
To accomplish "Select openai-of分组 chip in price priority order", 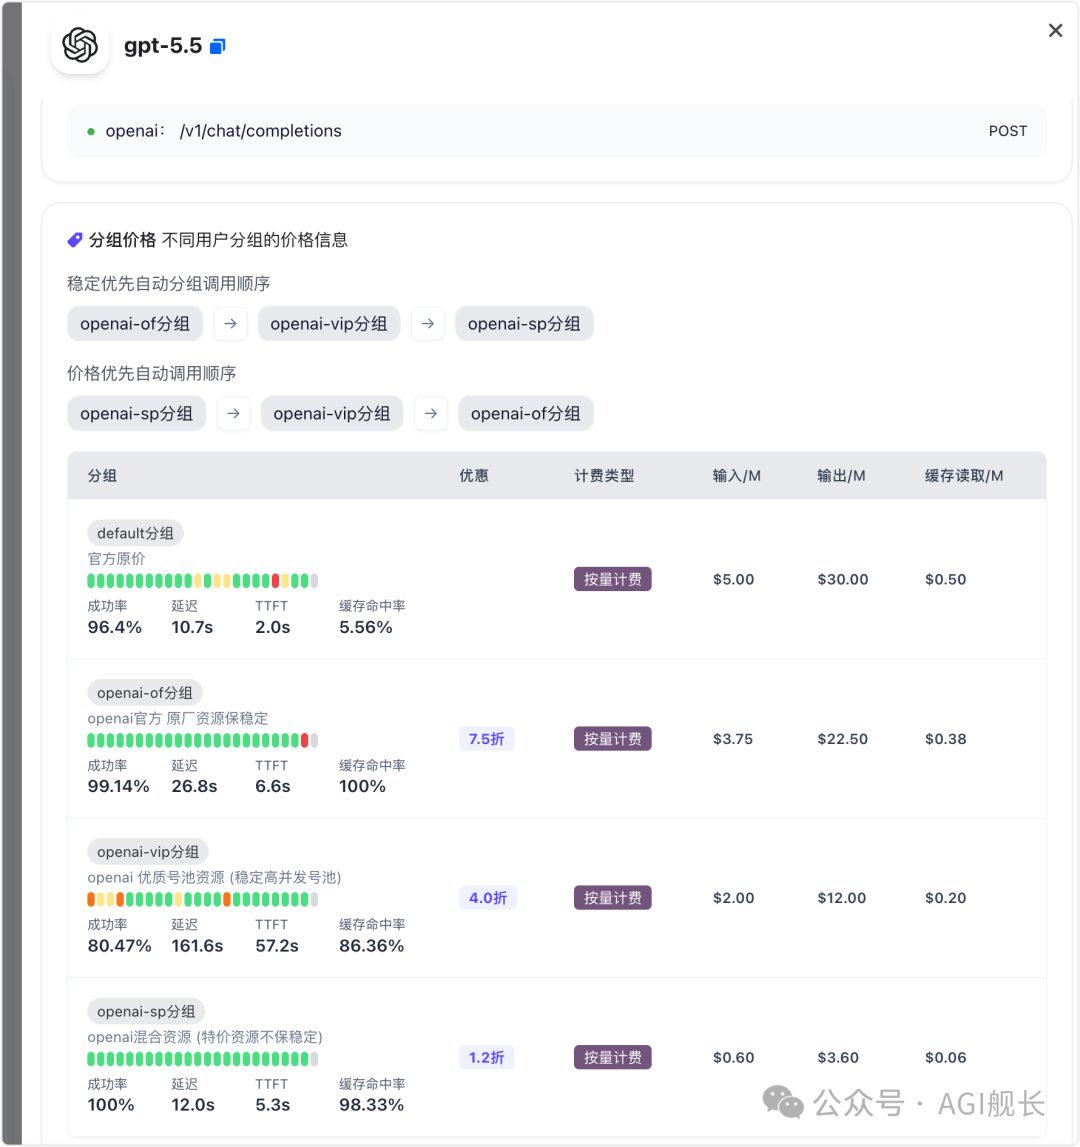I will click(525, 414).
